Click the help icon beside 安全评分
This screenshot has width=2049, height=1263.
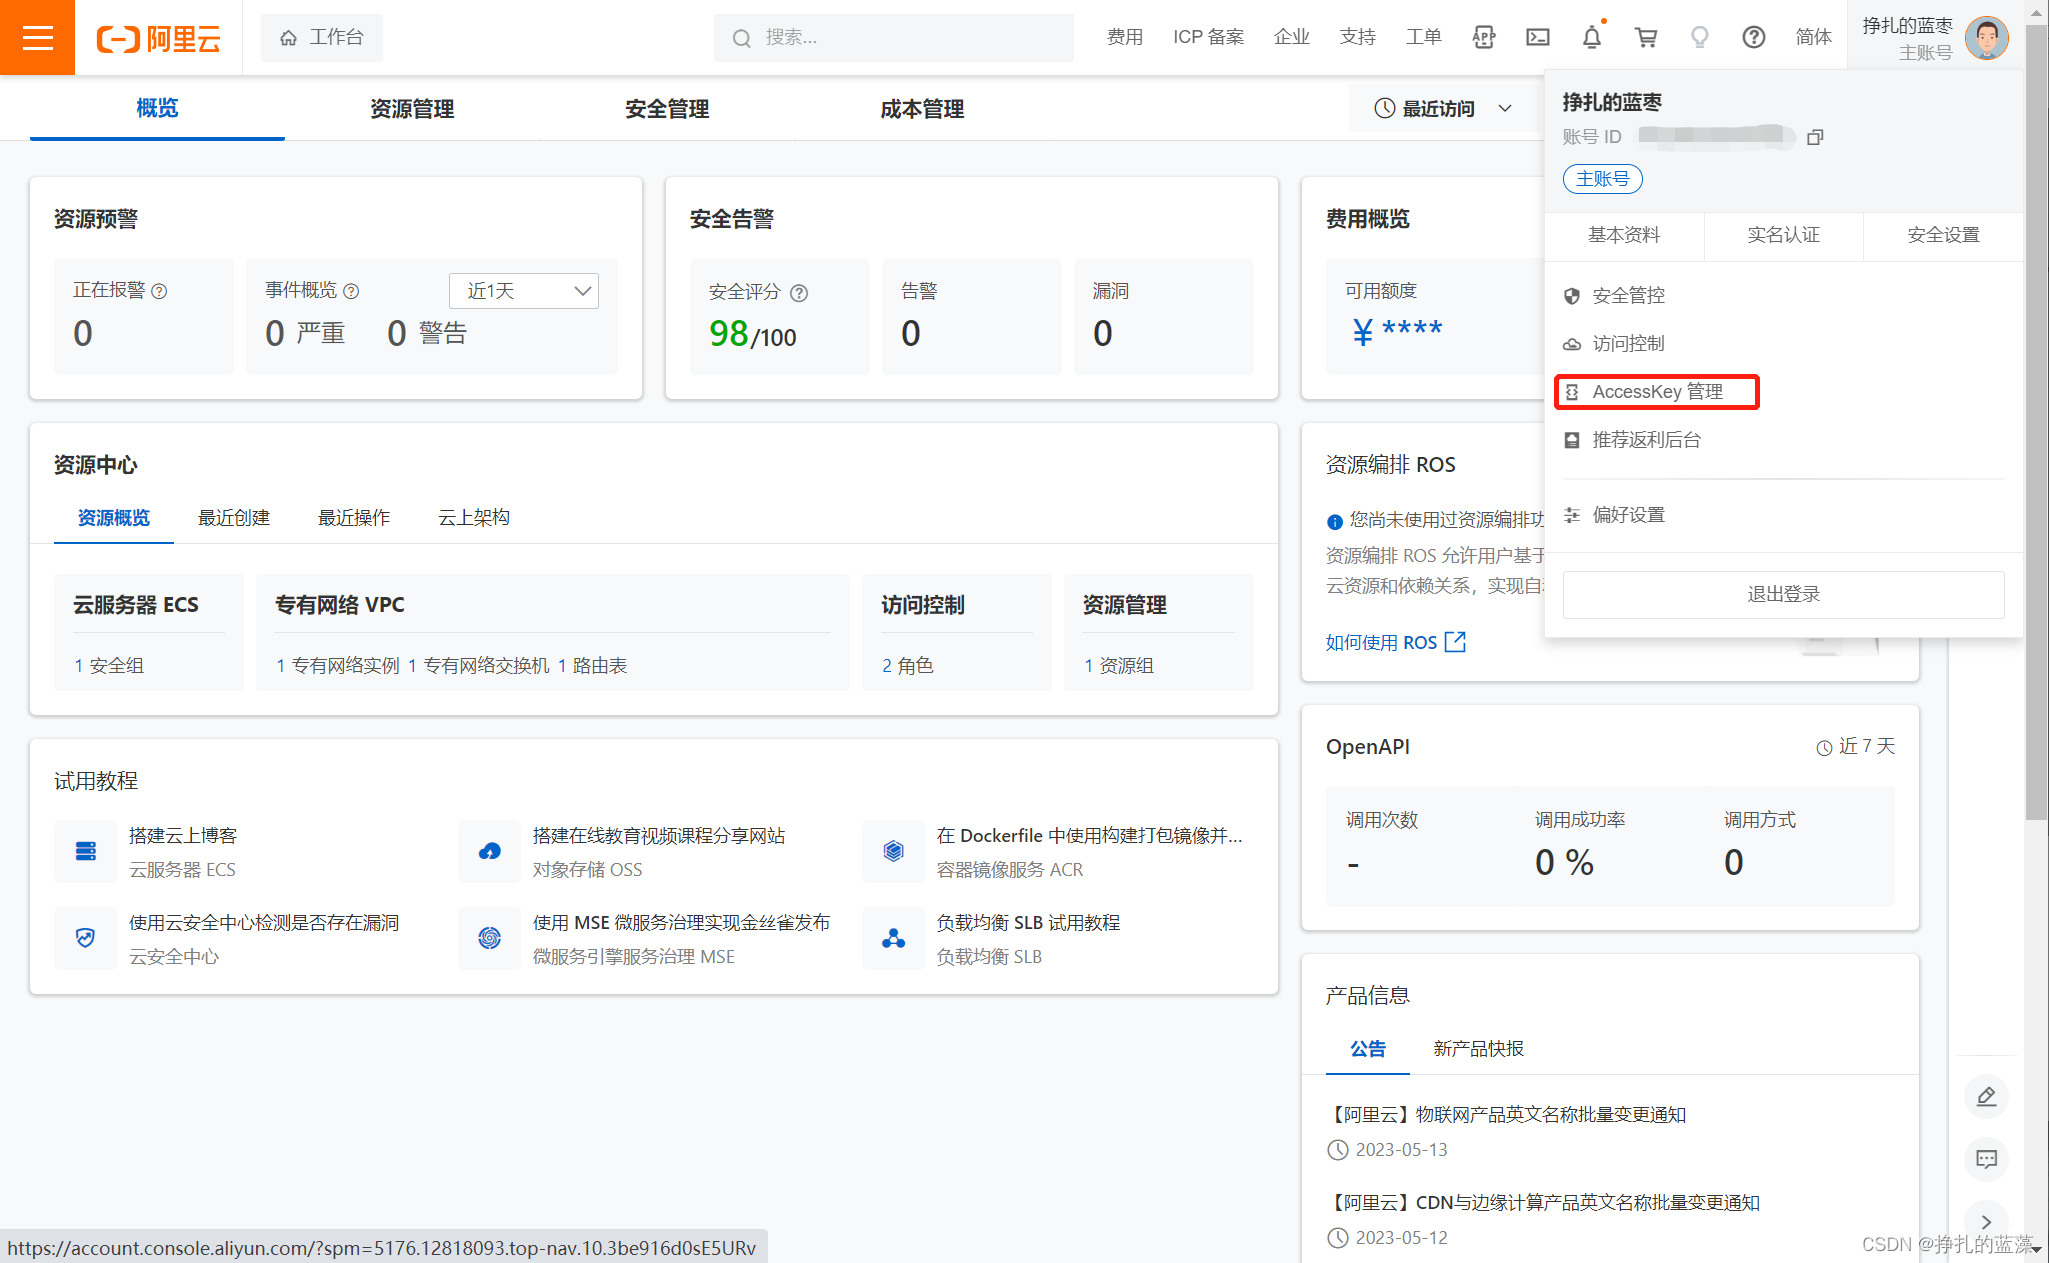click(799, 293)
